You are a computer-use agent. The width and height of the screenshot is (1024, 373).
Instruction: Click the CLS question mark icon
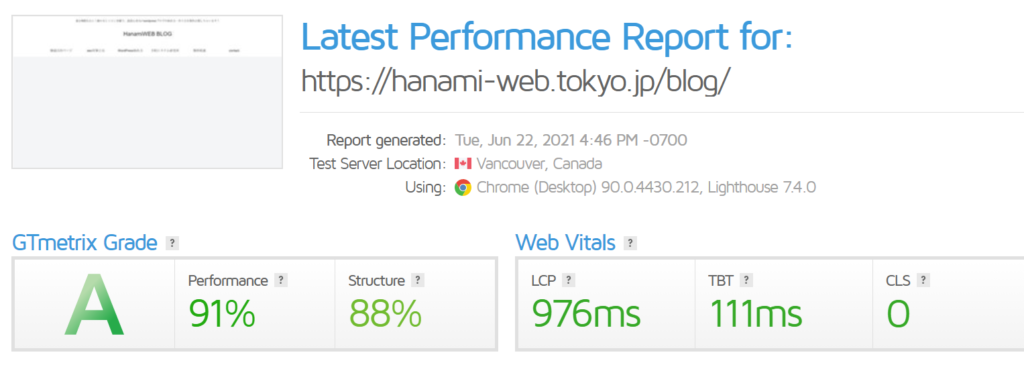(x=923, y=280)
